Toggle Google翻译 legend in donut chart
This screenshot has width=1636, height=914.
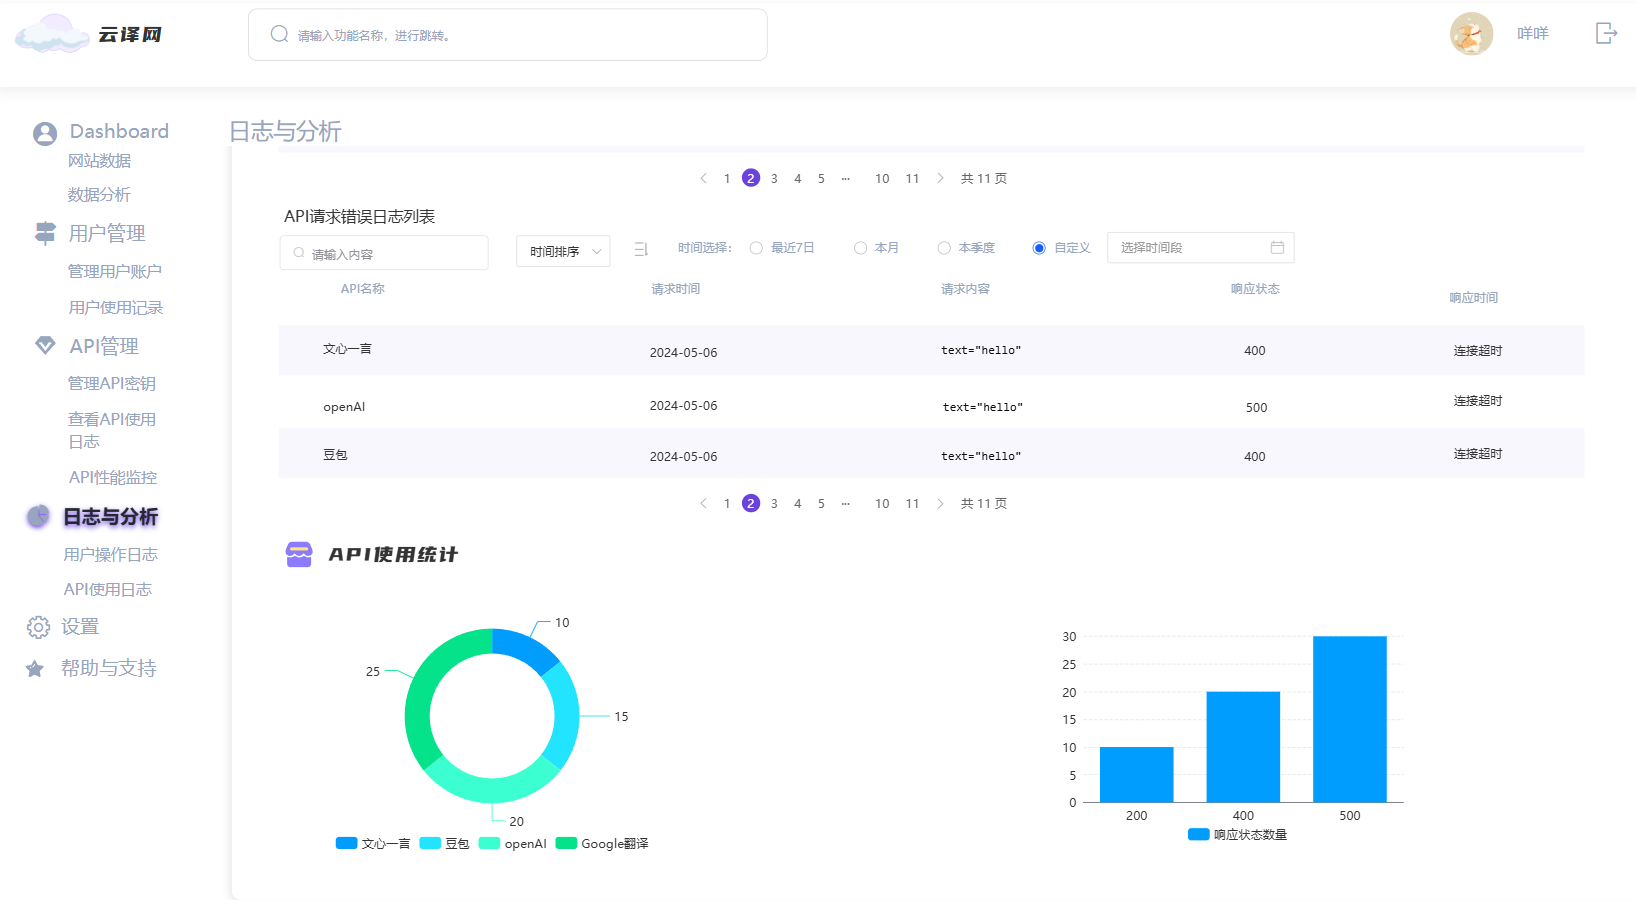point(602,843)
